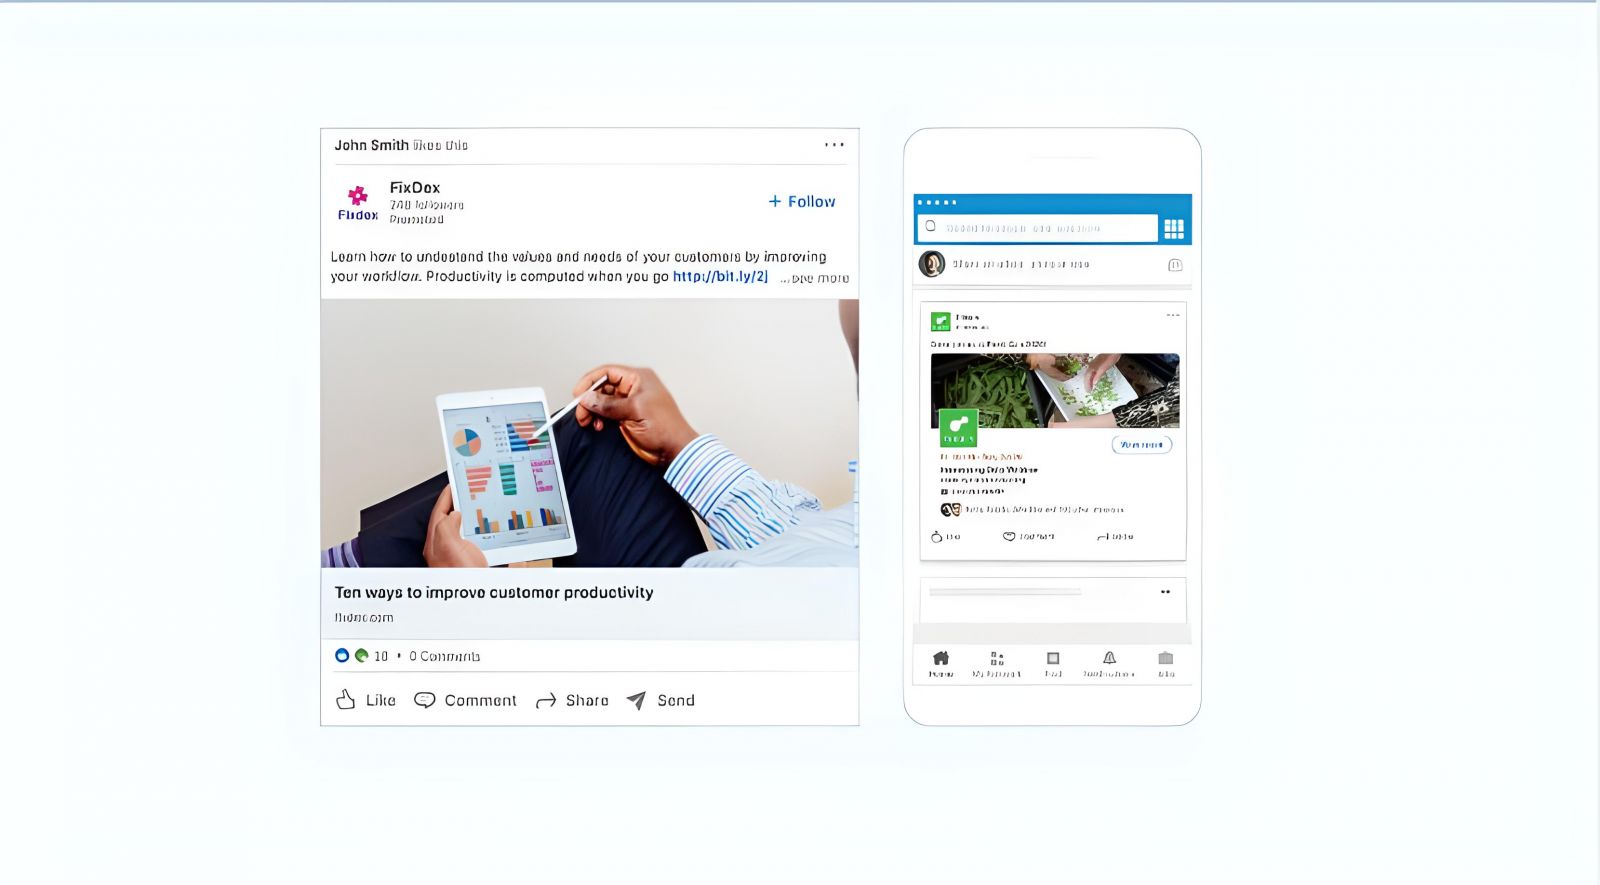Open the FixDox logo
1600x885 pixels.
pyautogui.click(x=358, y=202)
